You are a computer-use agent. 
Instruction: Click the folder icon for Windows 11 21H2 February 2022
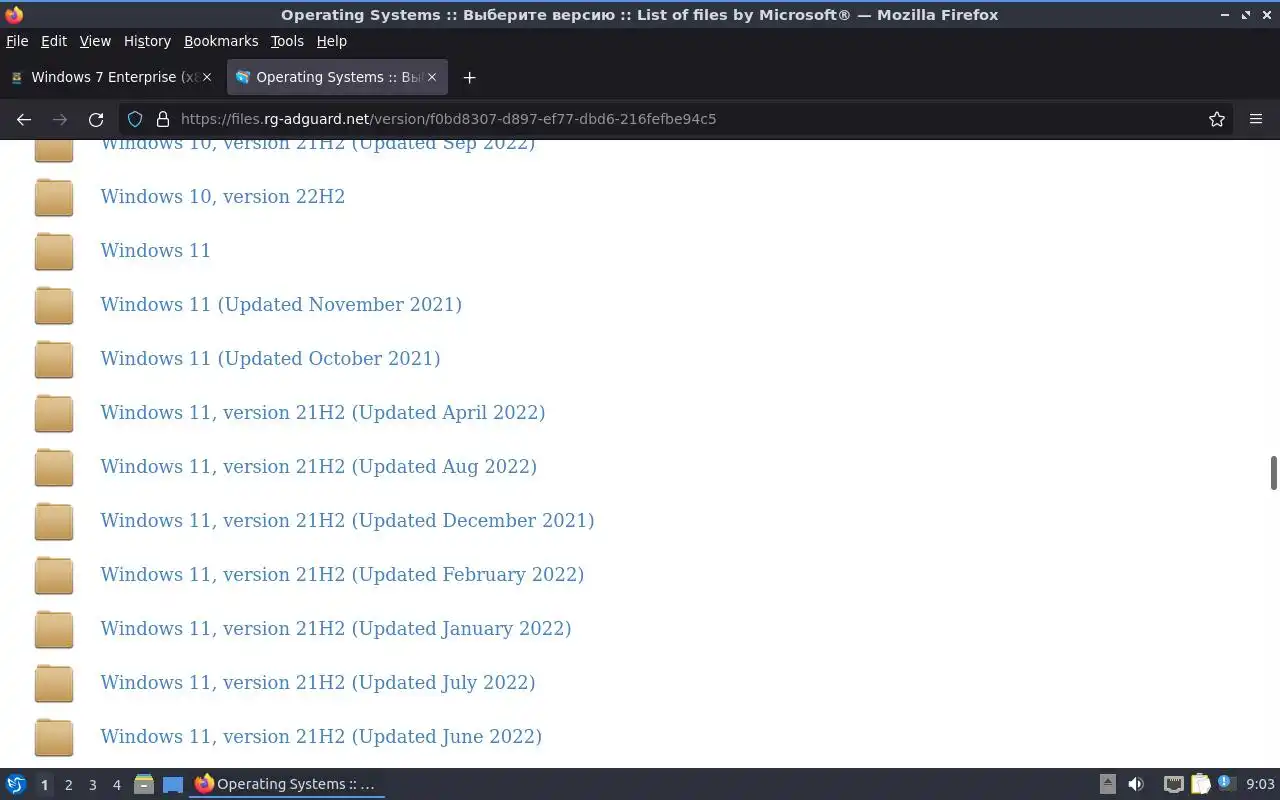(x=54, y=575)
